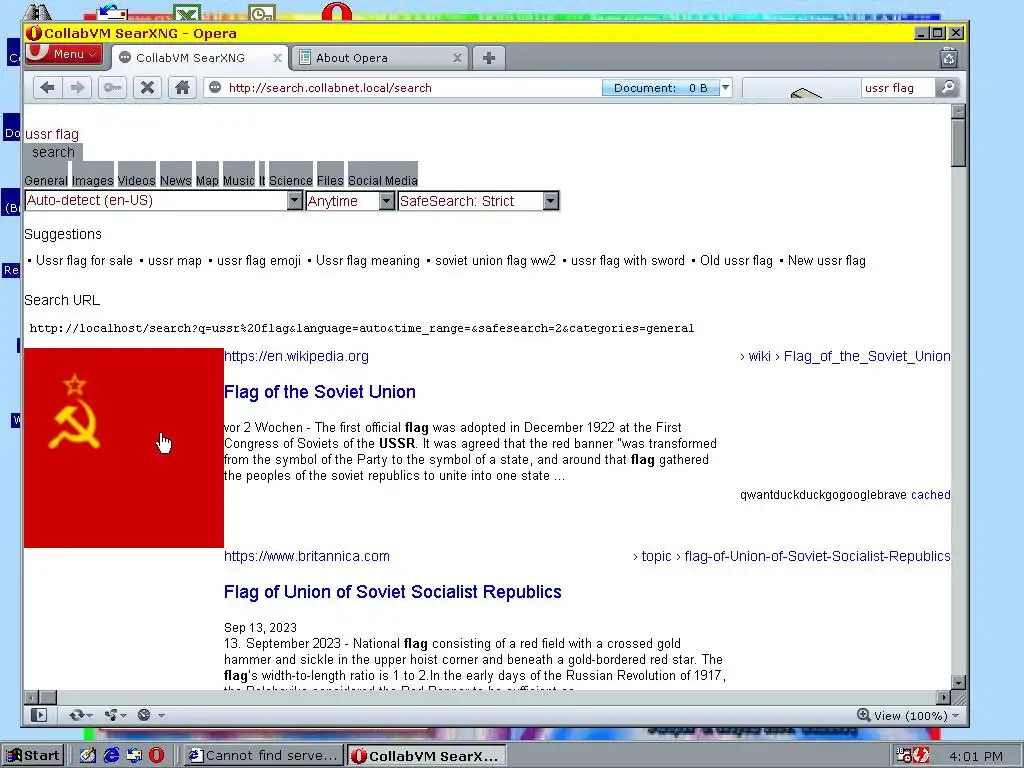1024x768 pixels.
Task: Expand the Opera Turbo dropdown arrow
Action: point(161,716)
